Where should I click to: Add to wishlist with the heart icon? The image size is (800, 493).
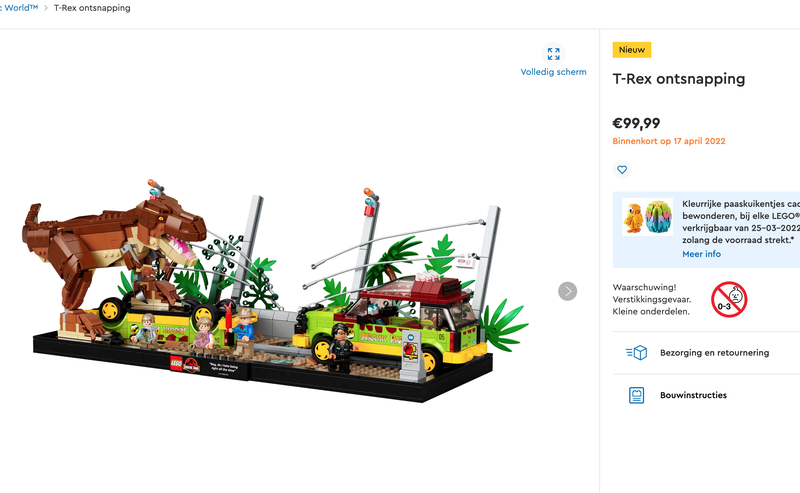click(622, 169)
